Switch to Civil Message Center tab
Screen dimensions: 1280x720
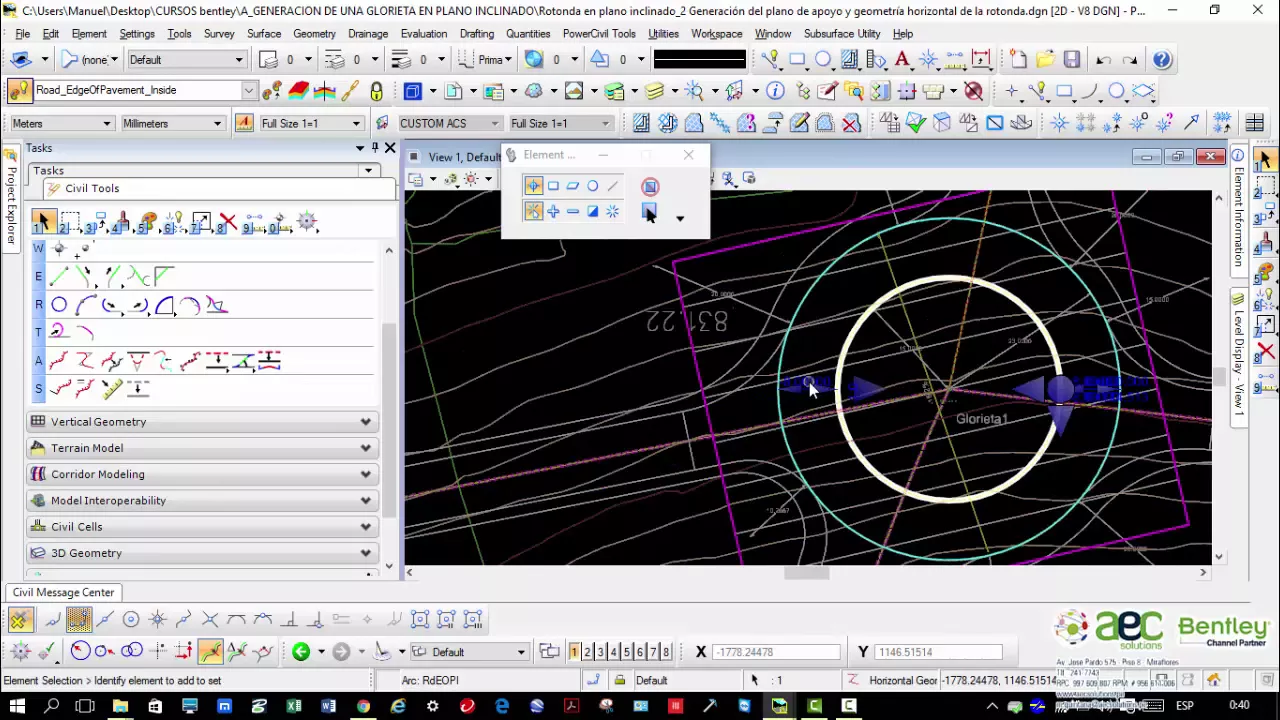[x=63, y=592]
